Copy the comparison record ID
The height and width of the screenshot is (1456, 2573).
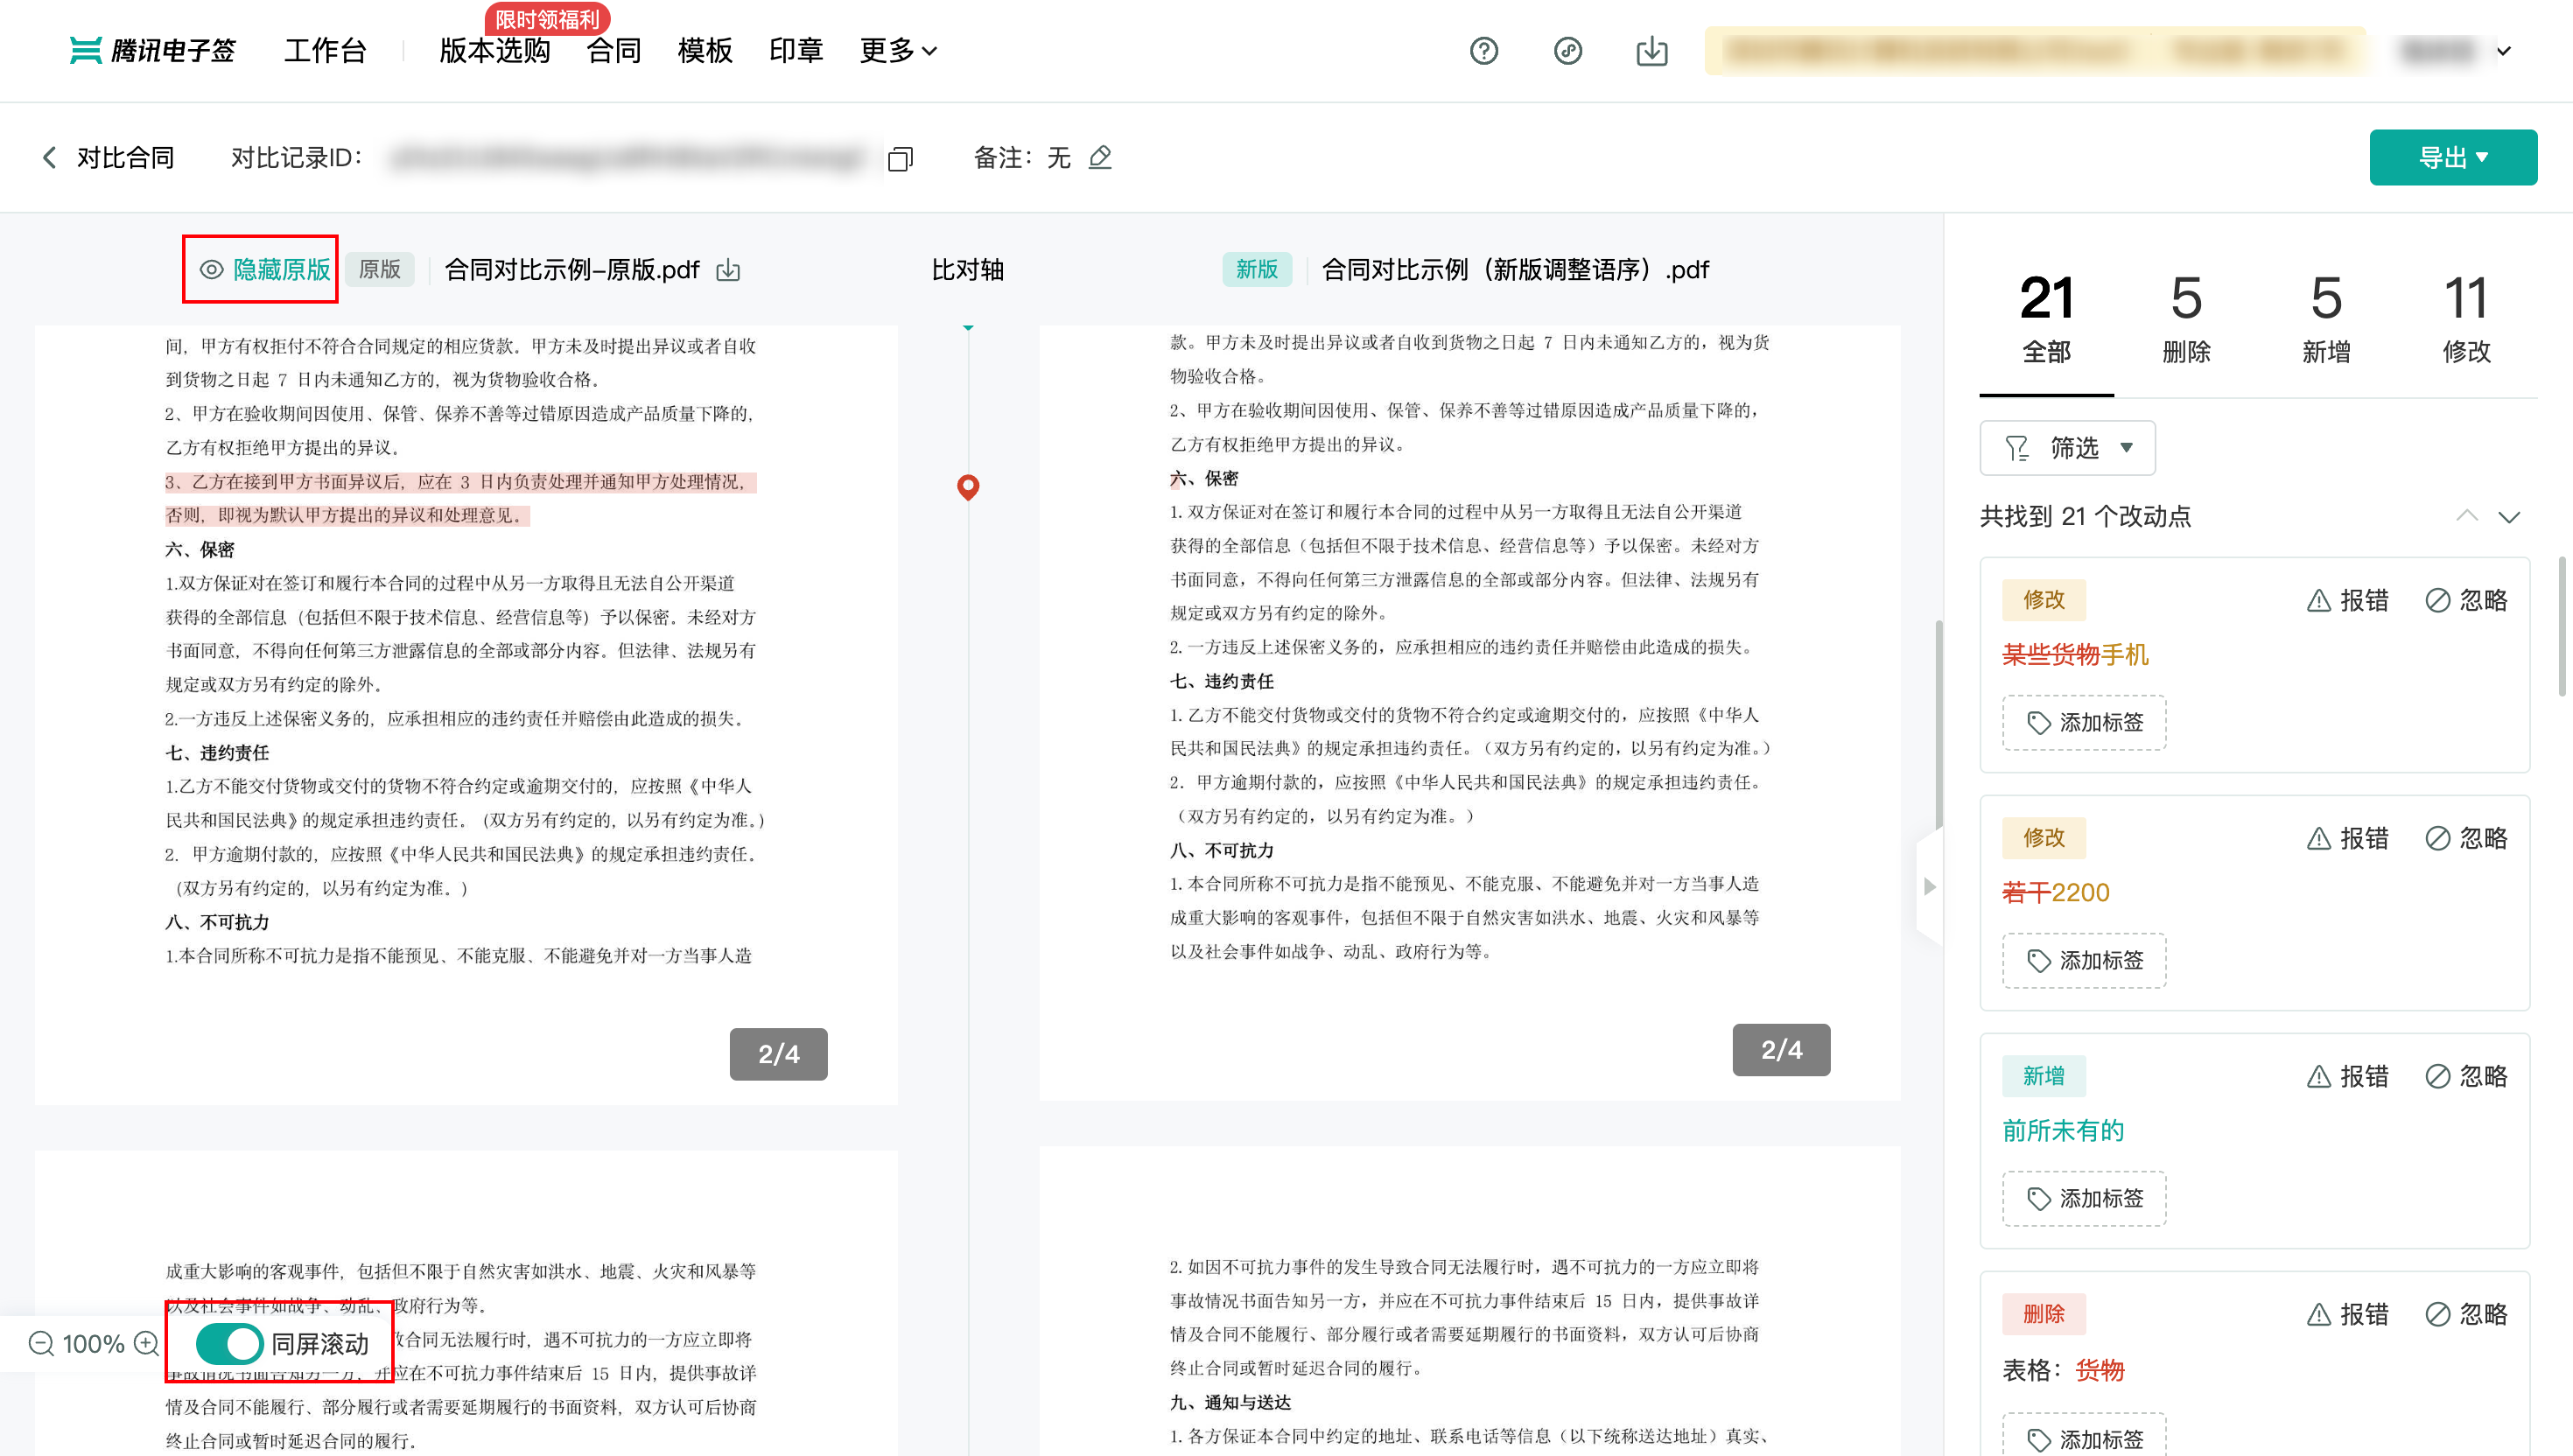pos(900,159)
